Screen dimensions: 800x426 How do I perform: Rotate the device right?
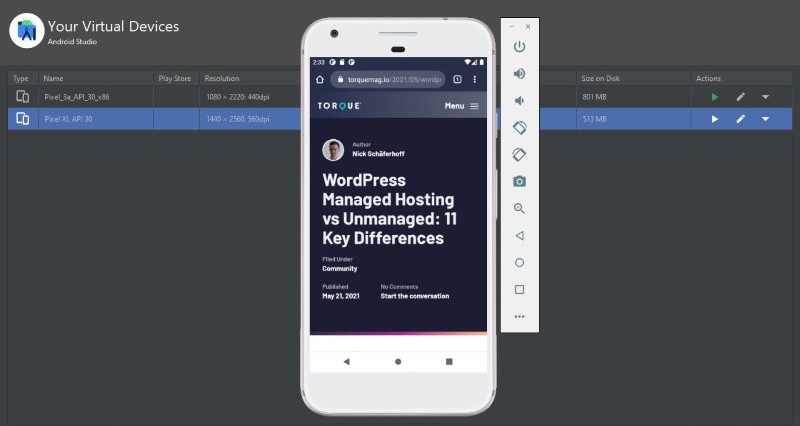point(519,155)
